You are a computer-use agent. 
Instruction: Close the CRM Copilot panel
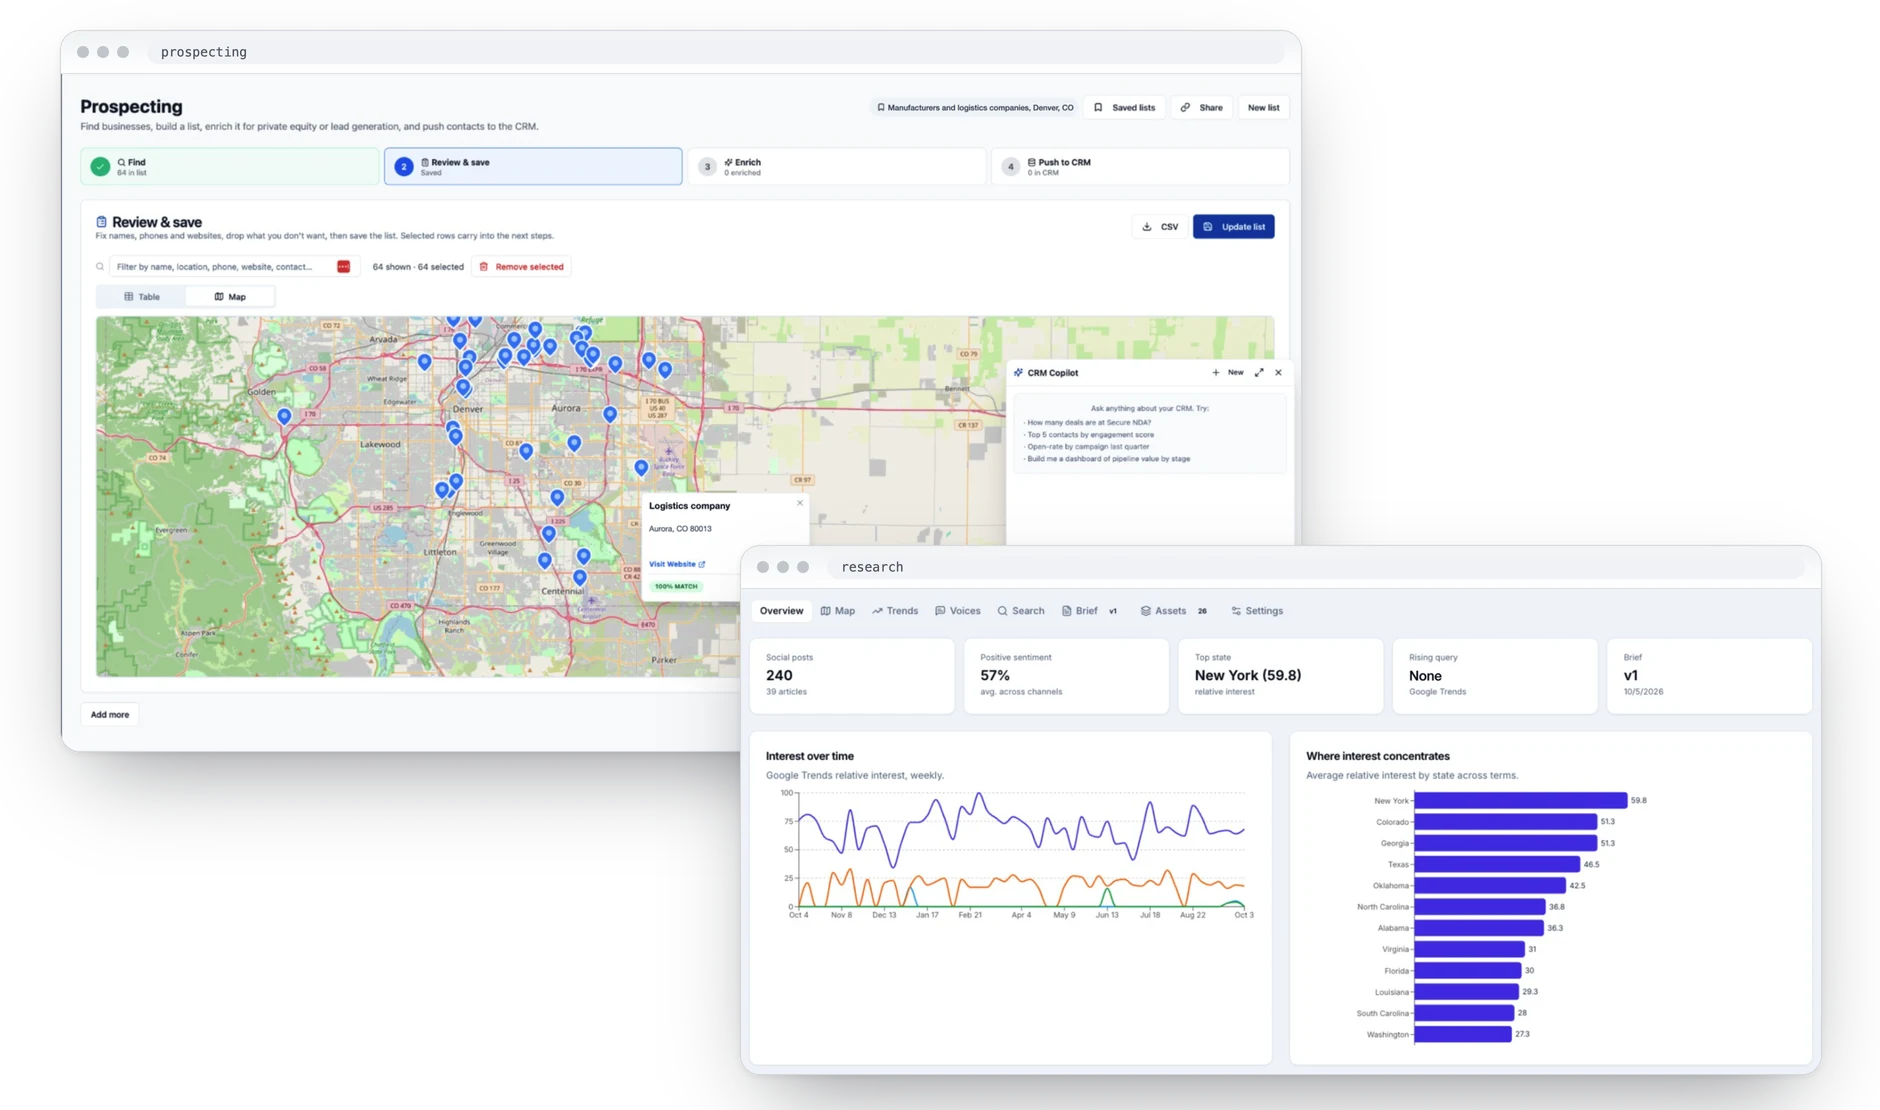point(1278,372)
